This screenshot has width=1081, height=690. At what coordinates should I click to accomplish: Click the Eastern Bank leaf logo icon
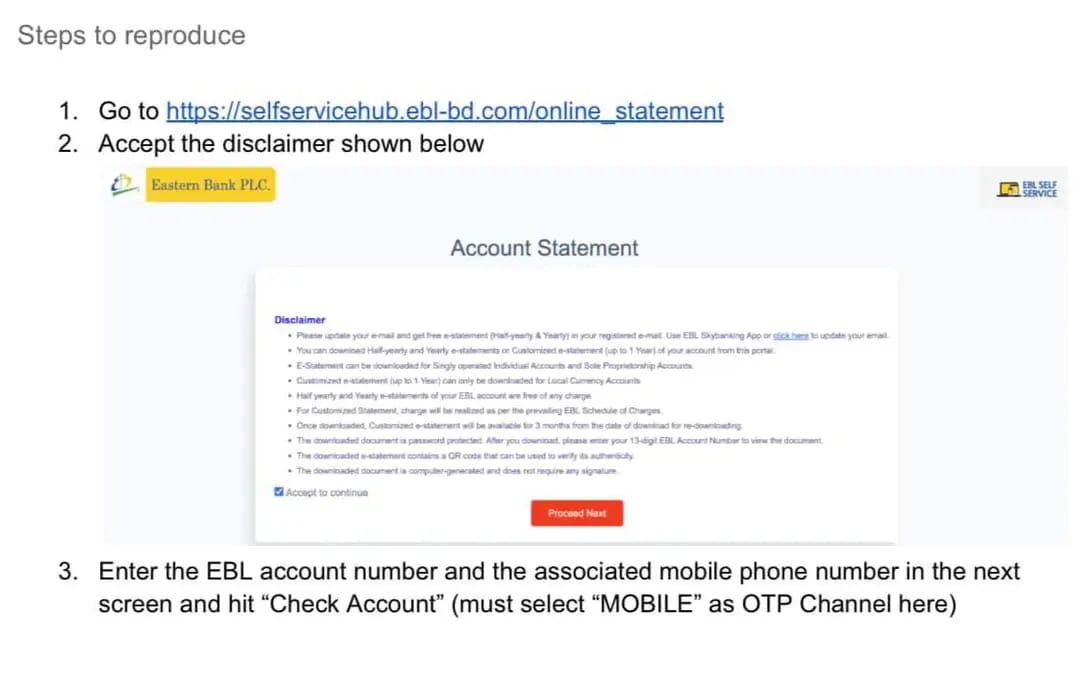123,185
